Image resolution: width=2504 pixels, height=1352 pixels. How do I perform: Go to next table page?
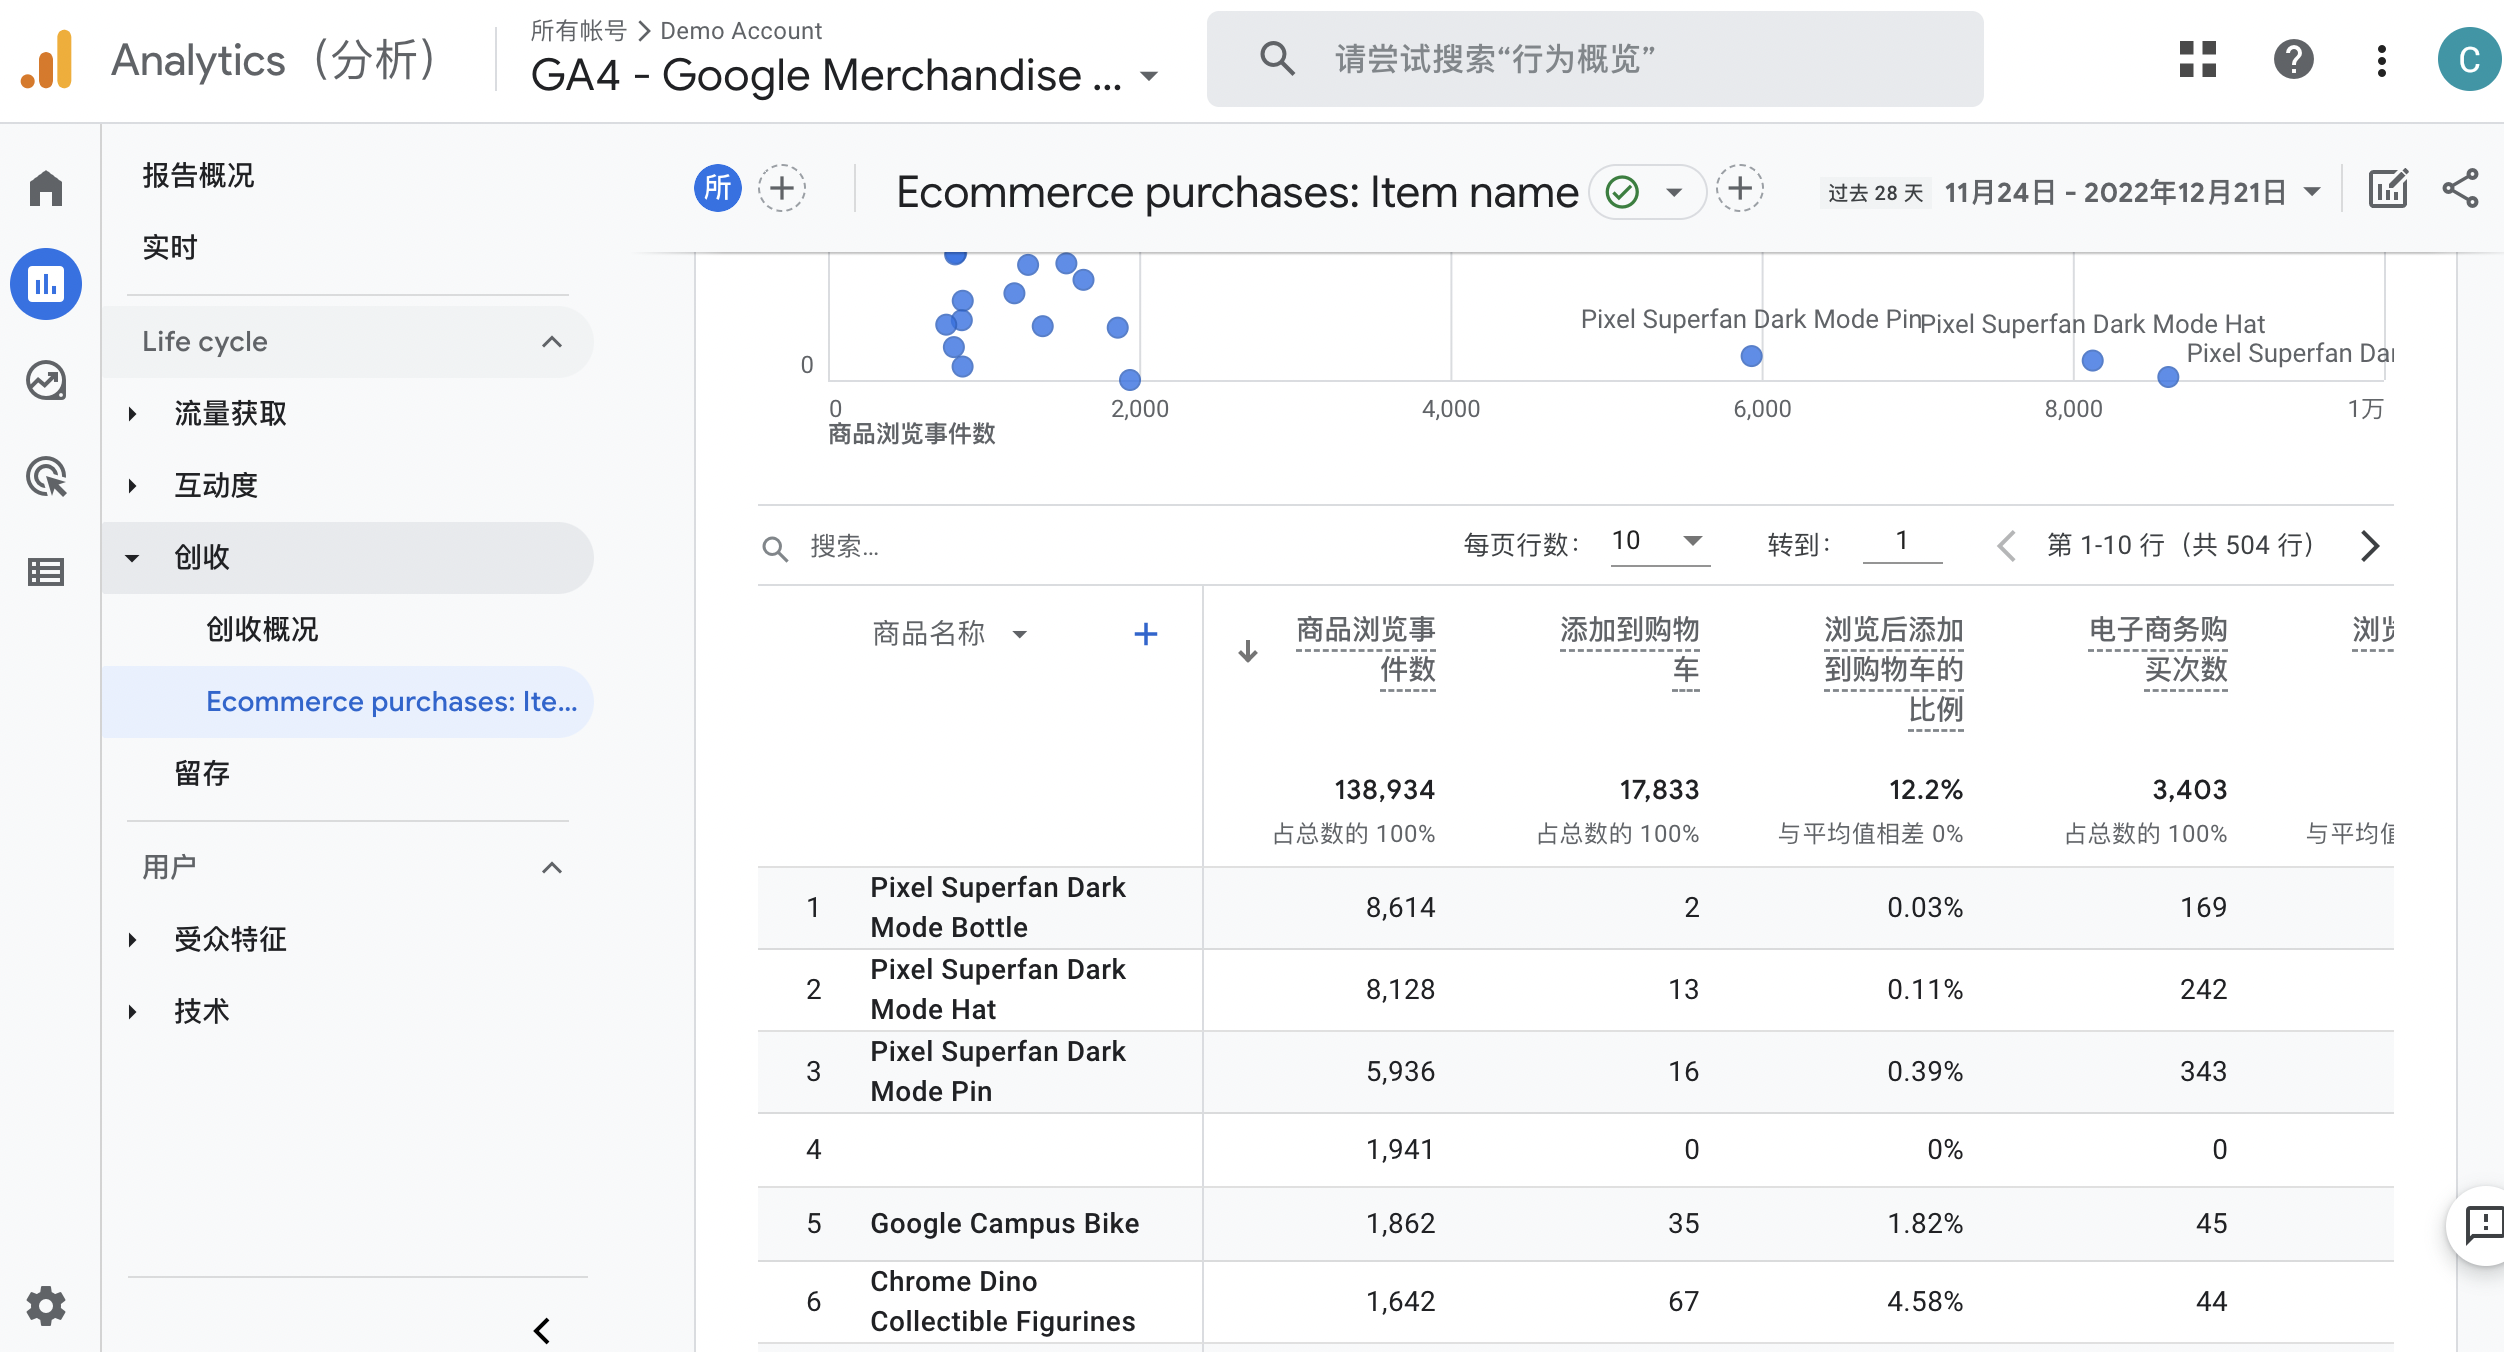2369,546
